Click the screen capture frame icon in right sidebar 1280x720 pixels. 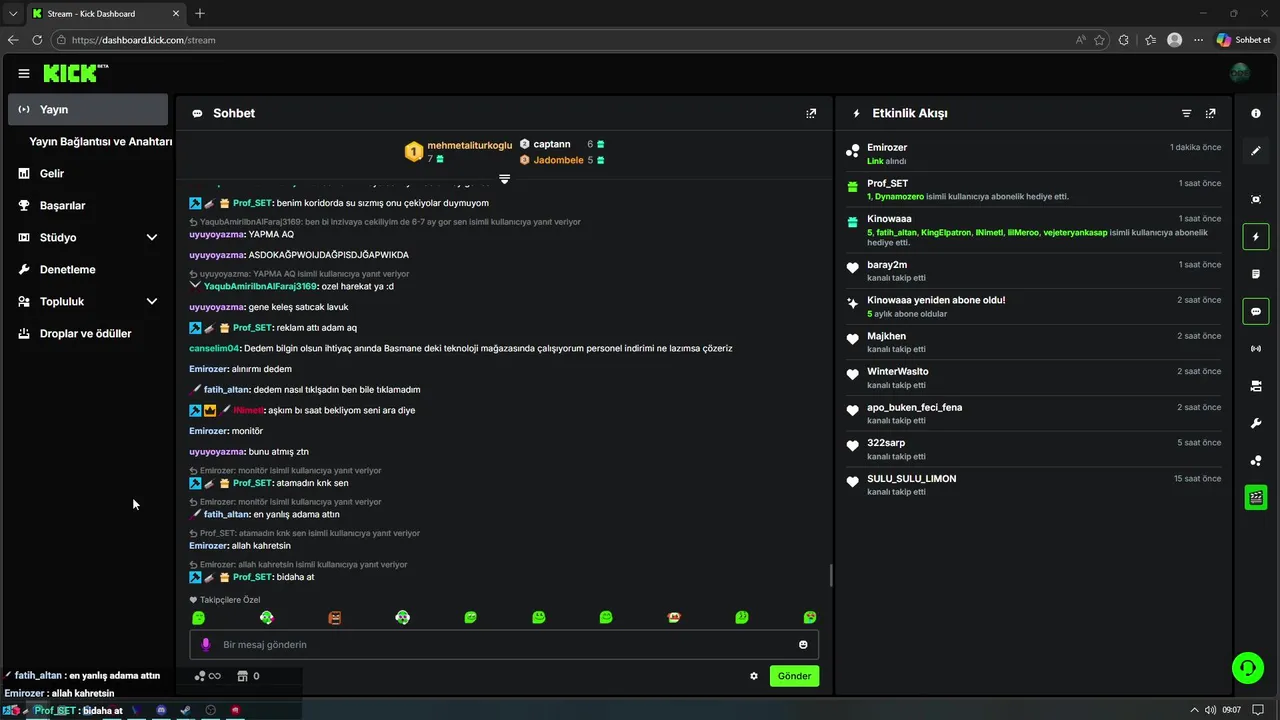point(1256,200)
